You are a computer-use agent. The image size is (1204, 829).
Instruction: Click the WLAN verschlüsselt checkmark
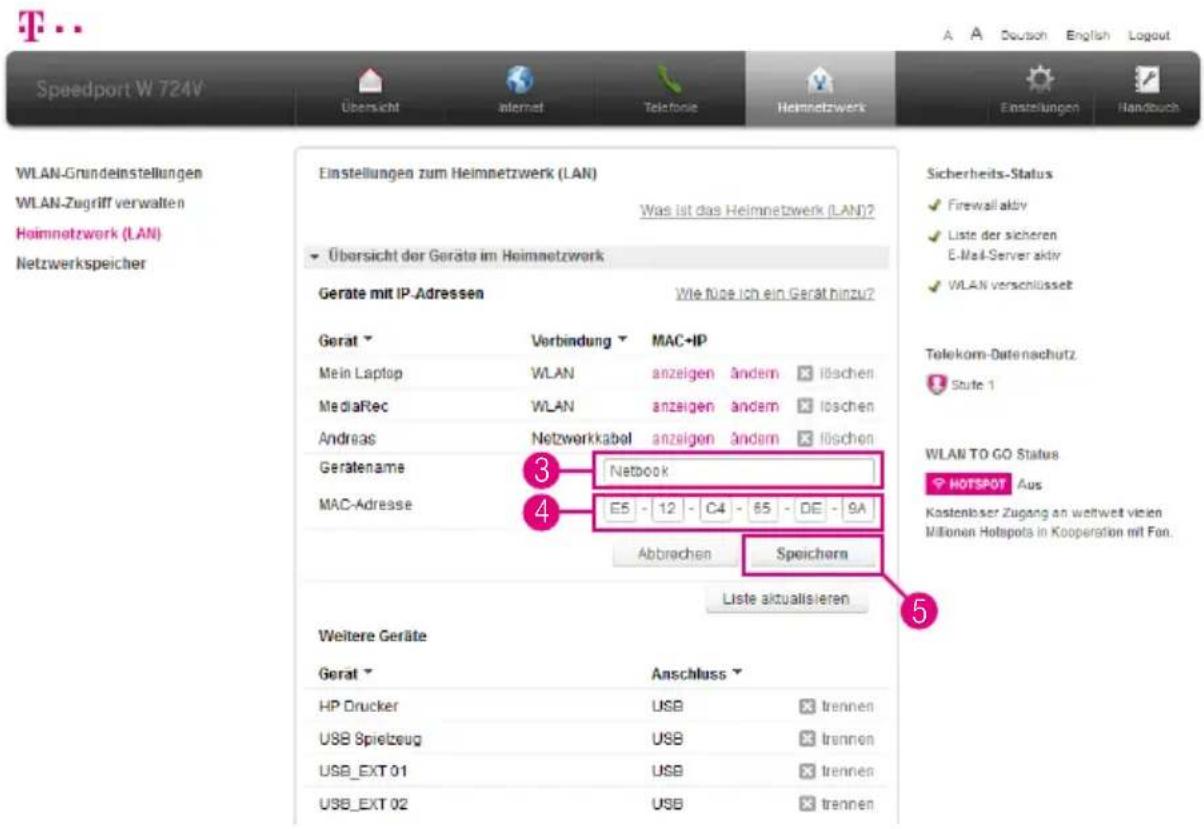click(934, 286)
